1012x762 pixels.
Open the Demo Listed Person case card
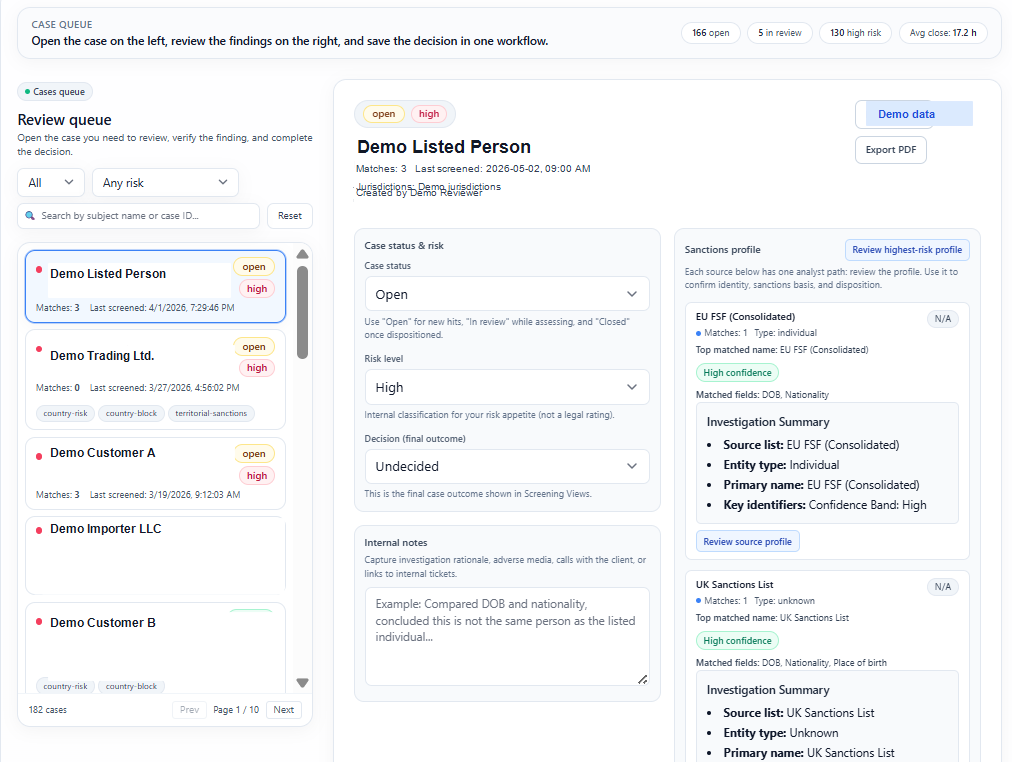155,286
